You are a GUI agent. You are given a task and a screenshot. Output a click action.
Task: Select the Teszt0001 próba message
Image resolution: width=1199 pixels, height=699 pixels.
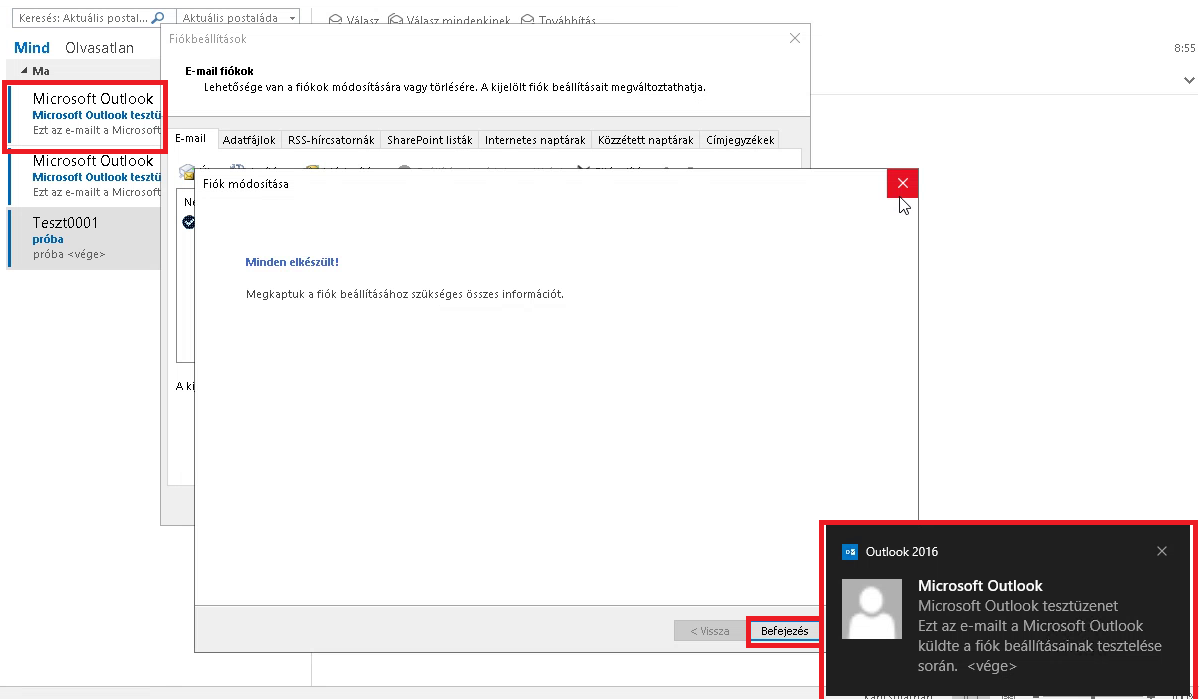click(x=84, y=238)
